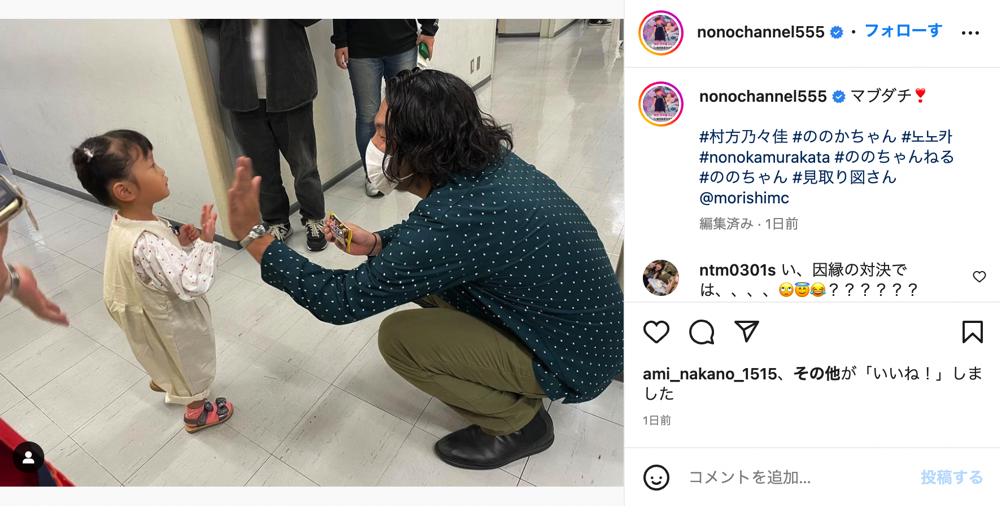View other likers via その他 link
This screenshot has height=506, width=1000.
pyautogui.click(x=816, y=375)
